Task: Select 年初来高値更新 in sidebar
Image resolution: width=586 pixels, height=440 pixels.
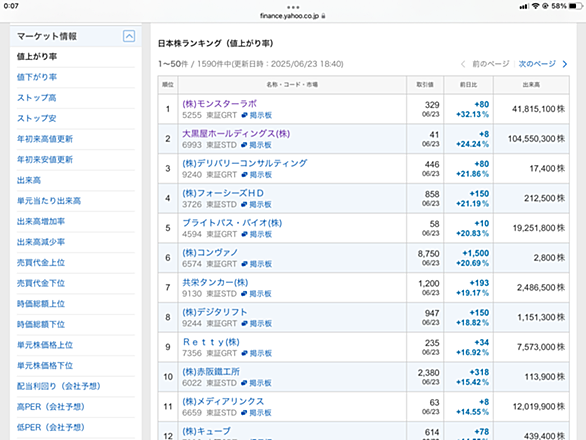Action: tap(45, 139)
